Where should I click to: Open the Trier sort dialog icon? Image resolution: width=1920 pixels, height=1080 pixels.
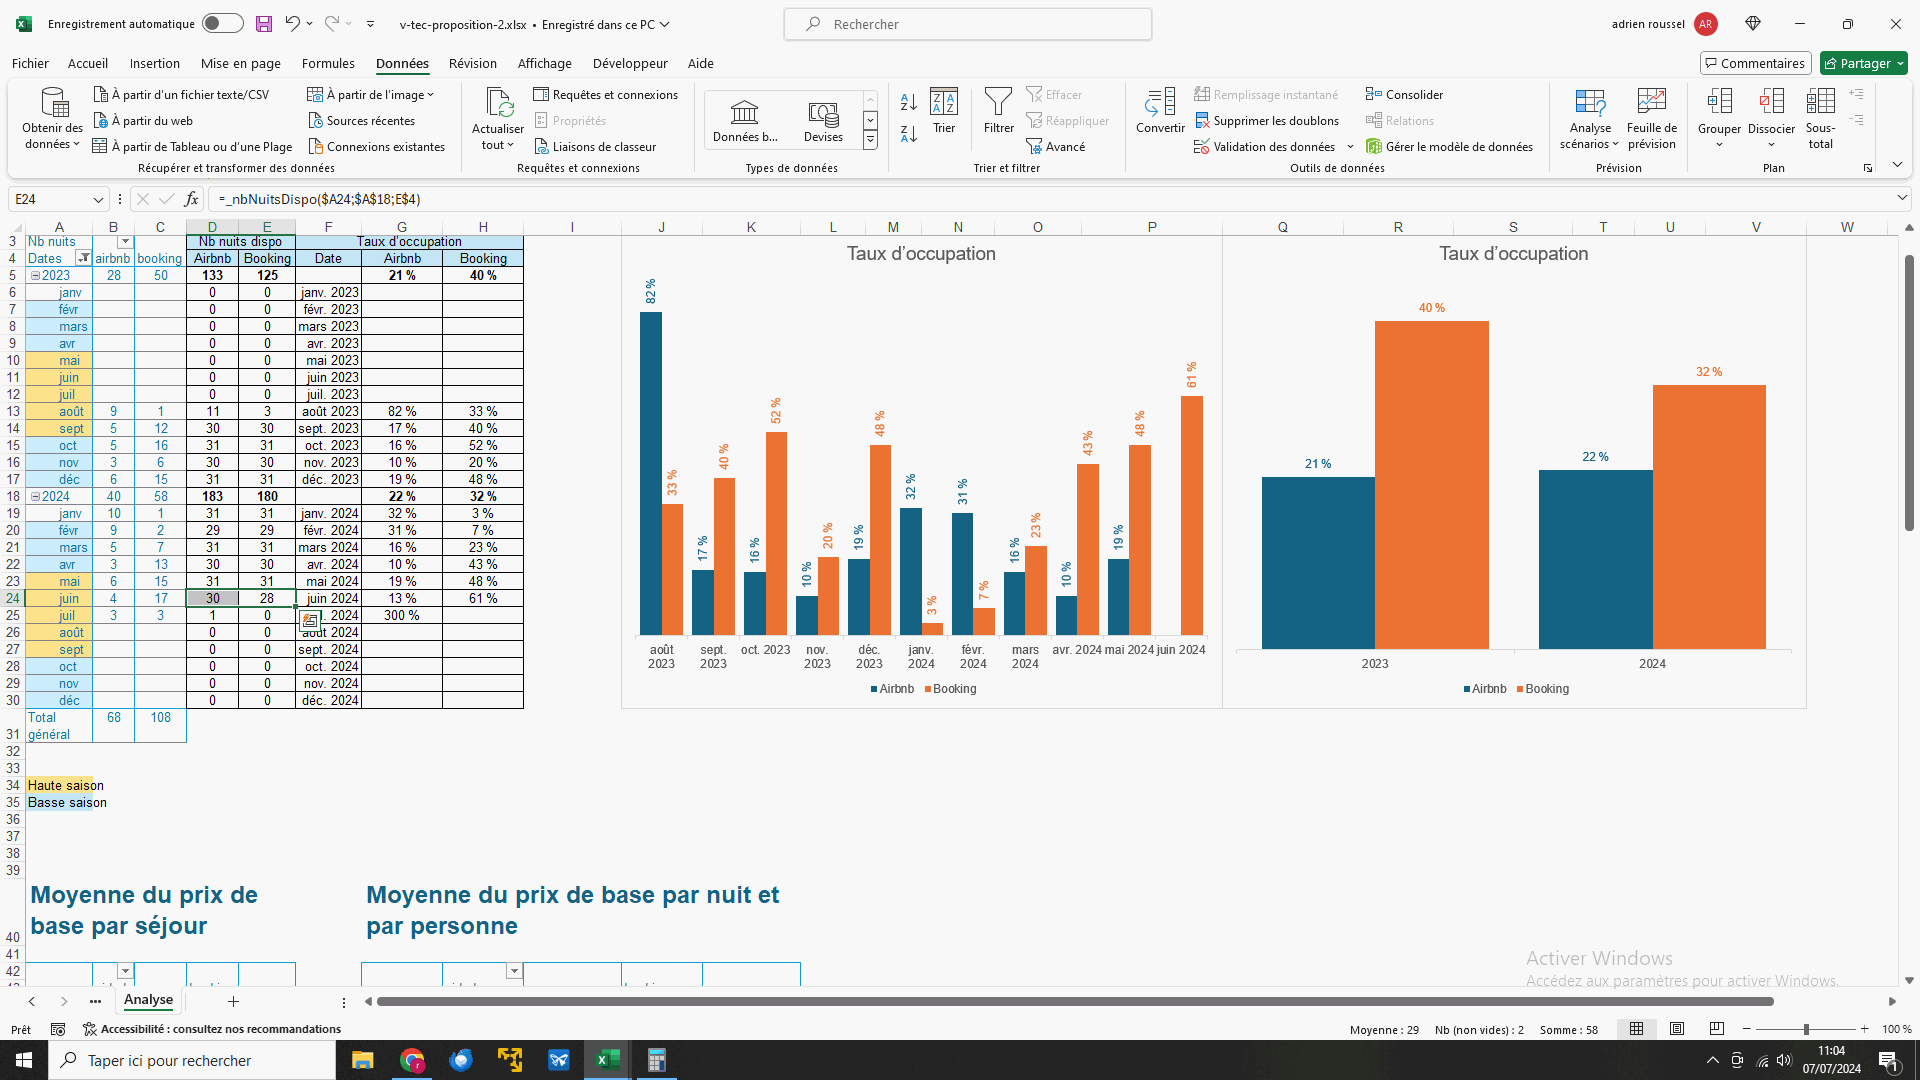[943, 102]
